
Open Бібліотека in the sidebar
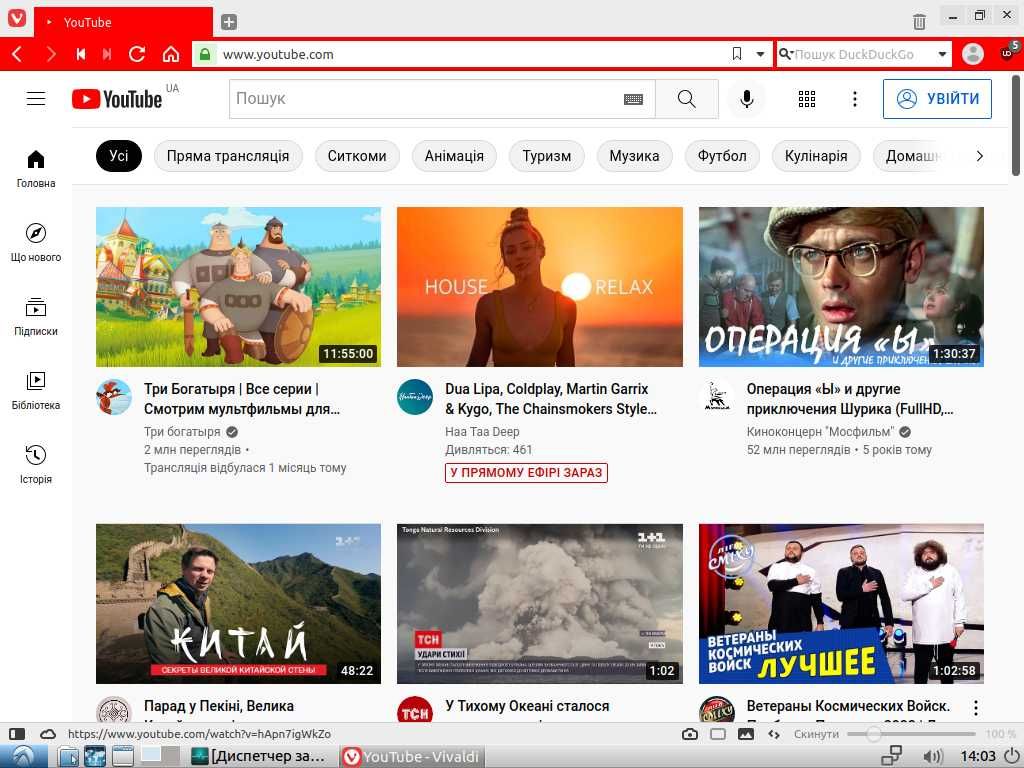click(x=36, y=391)
